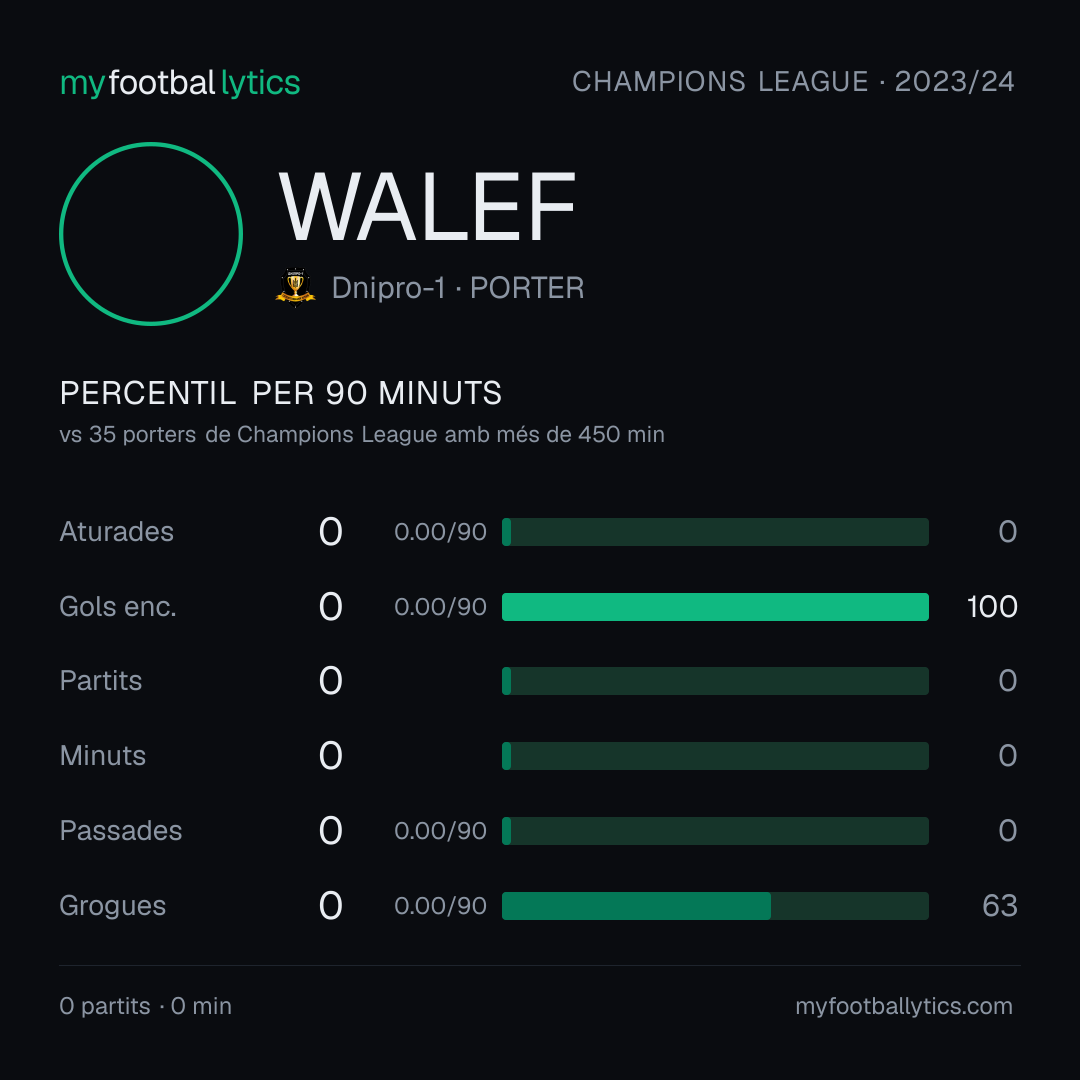Image resolution: width=1080 pixels, height=1080 pixels.
Task: Click the Gols enc. full green bar
Action: point(715,607)
